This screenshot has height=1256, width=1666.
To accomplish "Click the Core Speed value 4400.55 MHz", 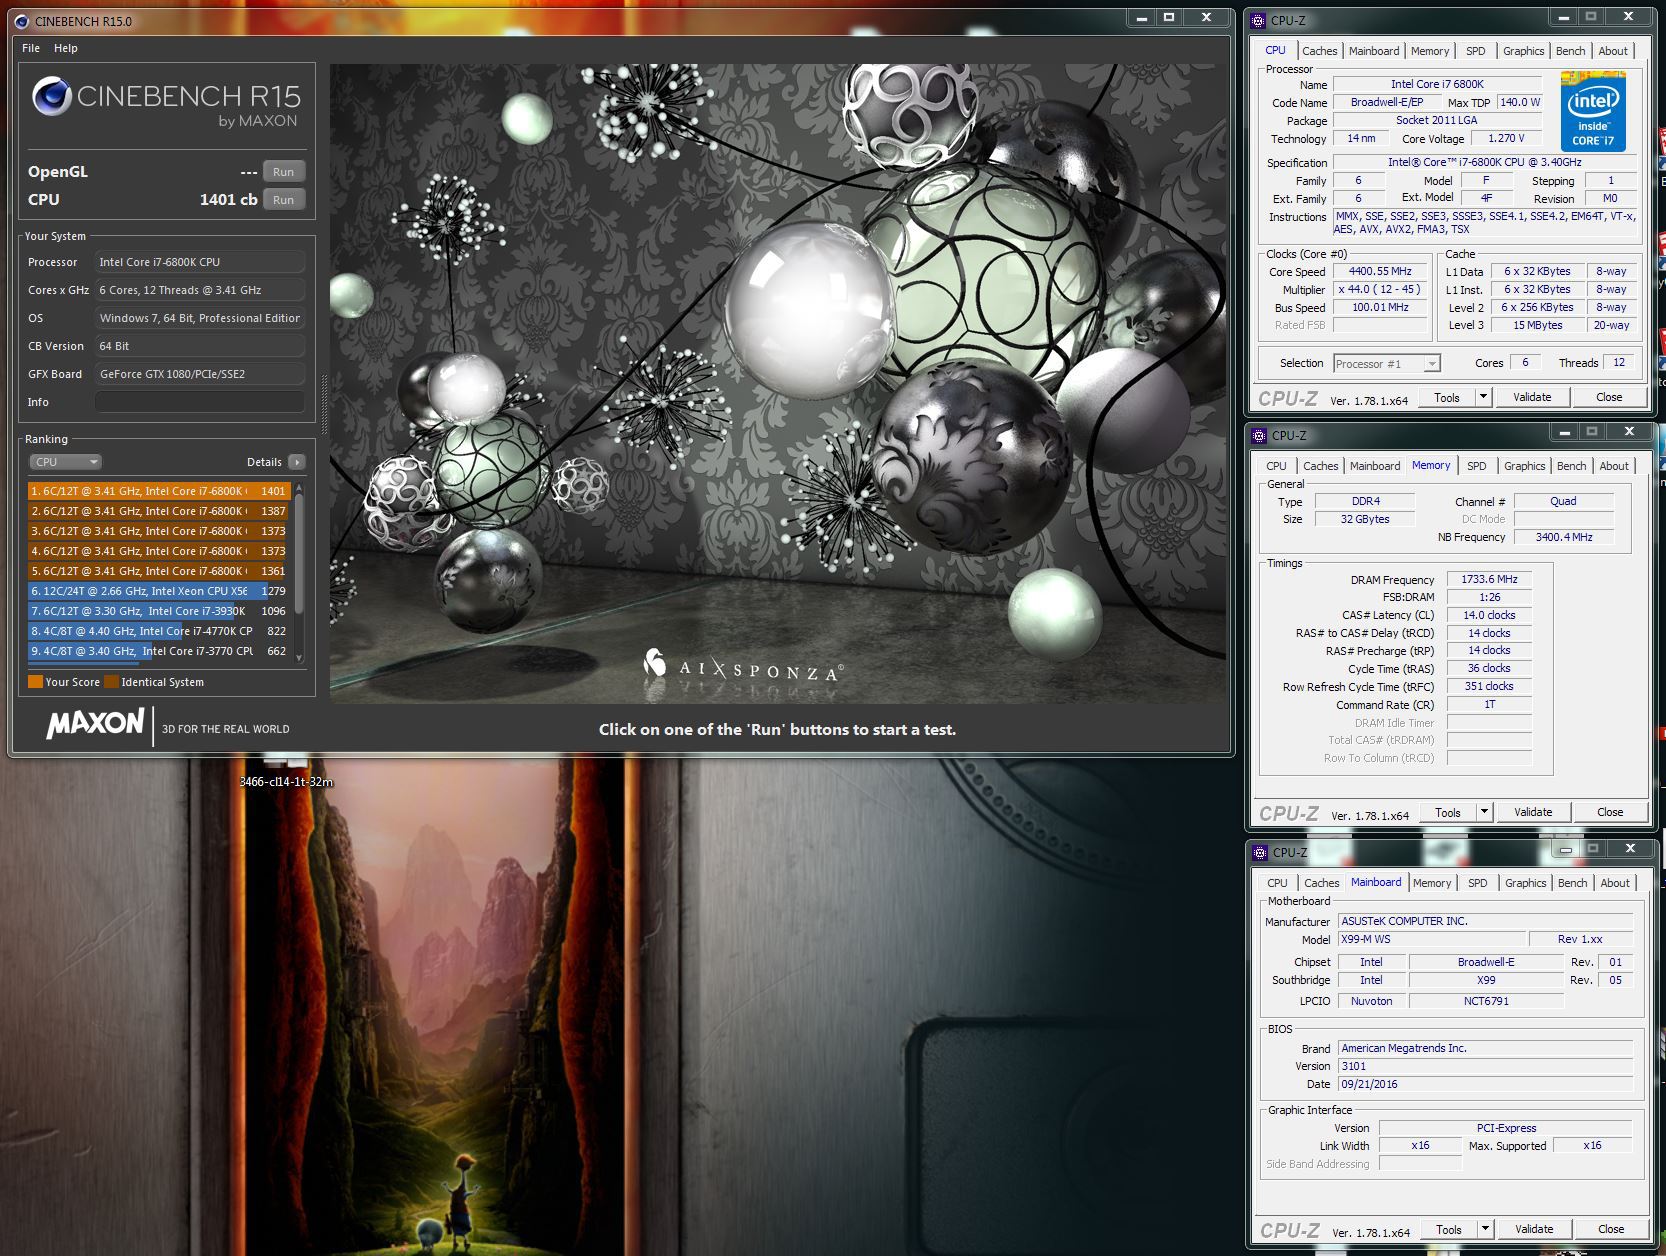I will tap(1380, 272).
